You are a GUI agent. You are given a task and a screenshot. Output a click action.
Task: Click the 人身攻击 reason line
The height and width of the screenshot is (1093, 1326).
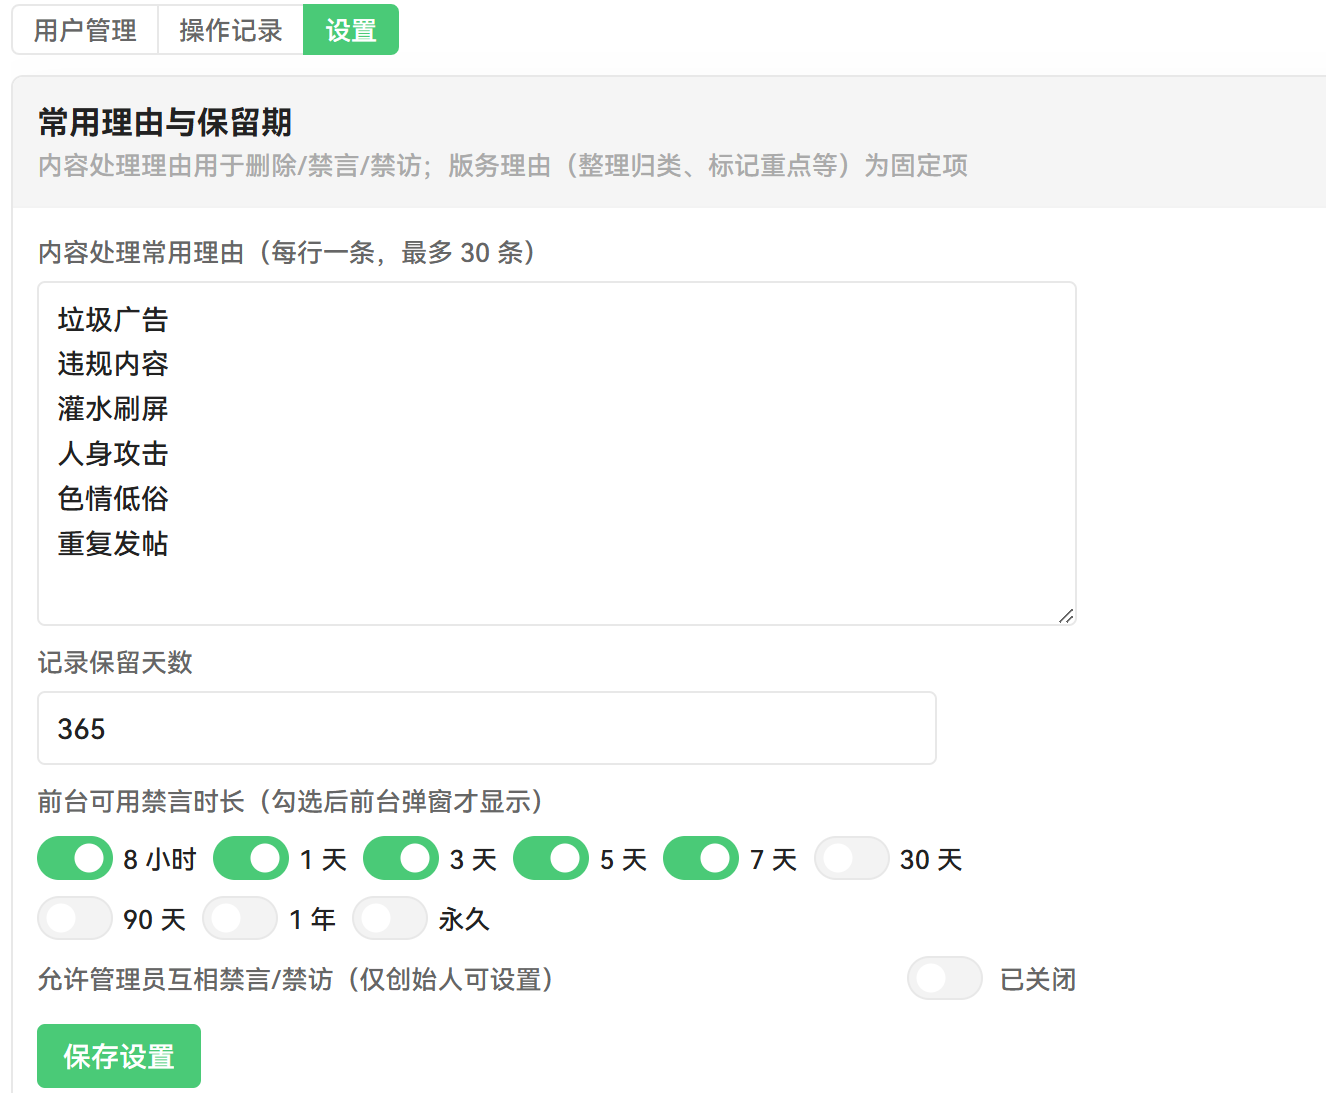113,454
